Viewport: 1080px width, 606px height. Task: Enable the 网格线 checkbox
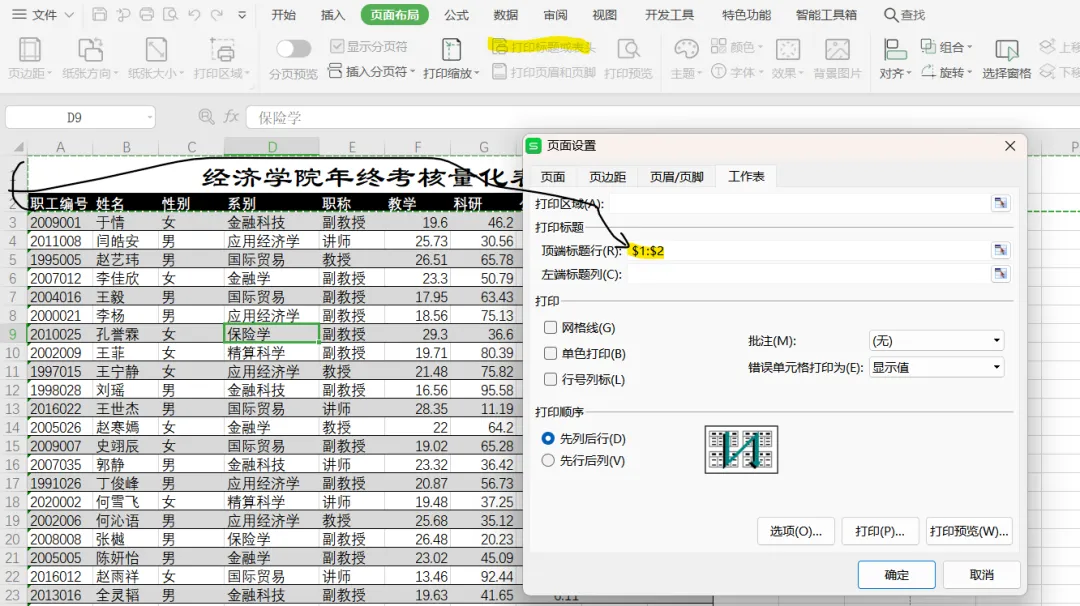[550, 328]
